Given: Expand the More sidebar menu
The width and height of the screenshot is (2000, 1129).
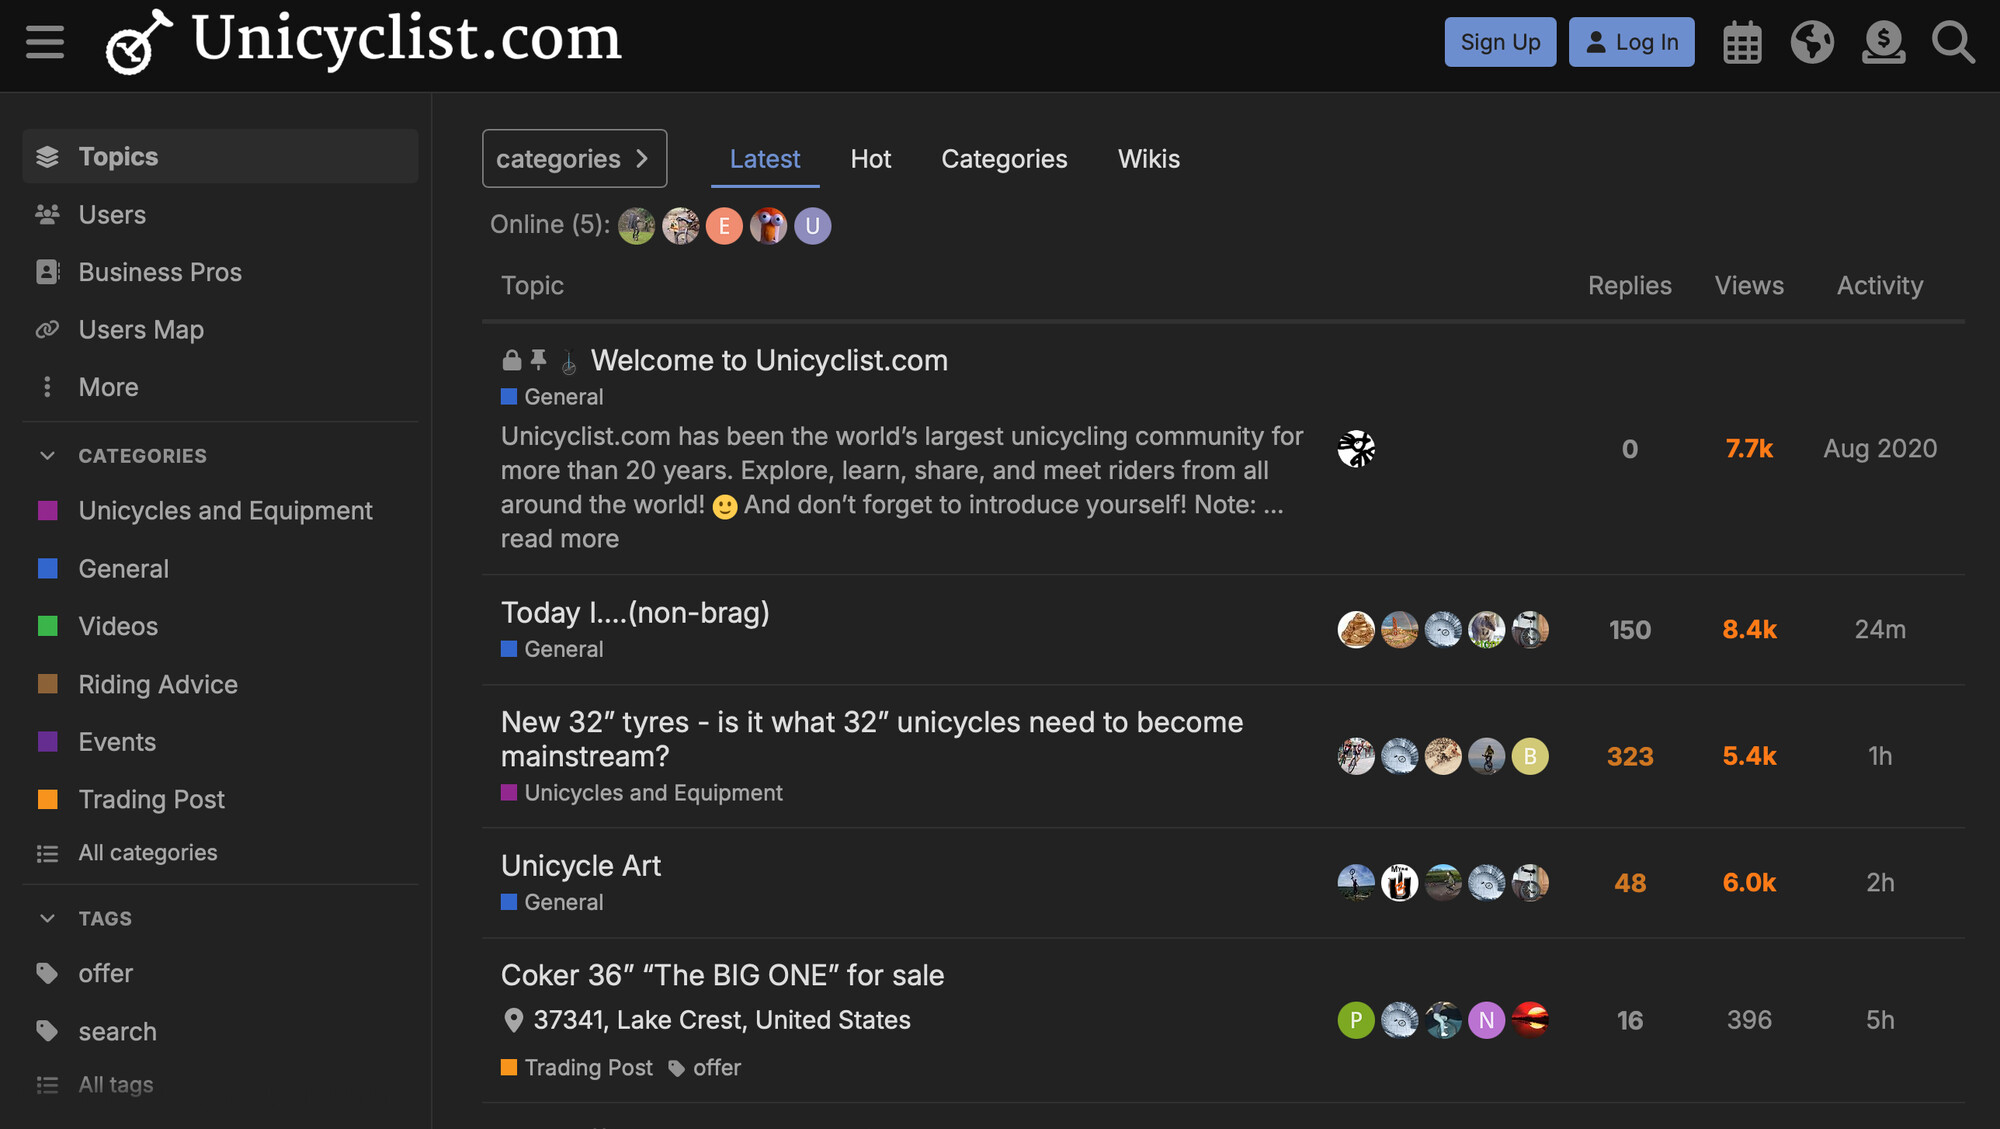Looking at the screenshot, I should 108,387.
